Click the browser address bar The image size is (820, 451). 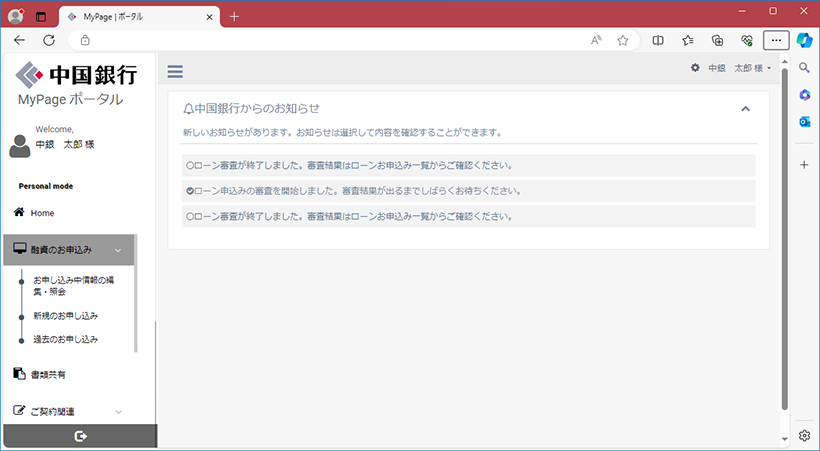[x=330, y=40]
